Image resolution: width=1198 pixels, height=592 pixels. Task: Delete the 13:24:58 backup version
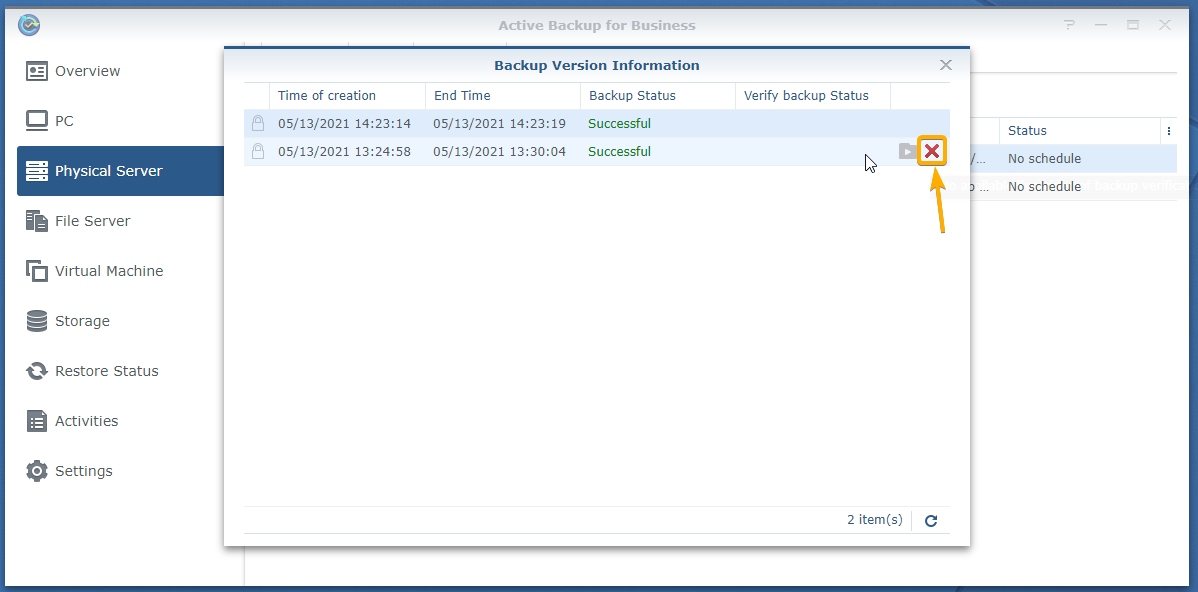932,151
